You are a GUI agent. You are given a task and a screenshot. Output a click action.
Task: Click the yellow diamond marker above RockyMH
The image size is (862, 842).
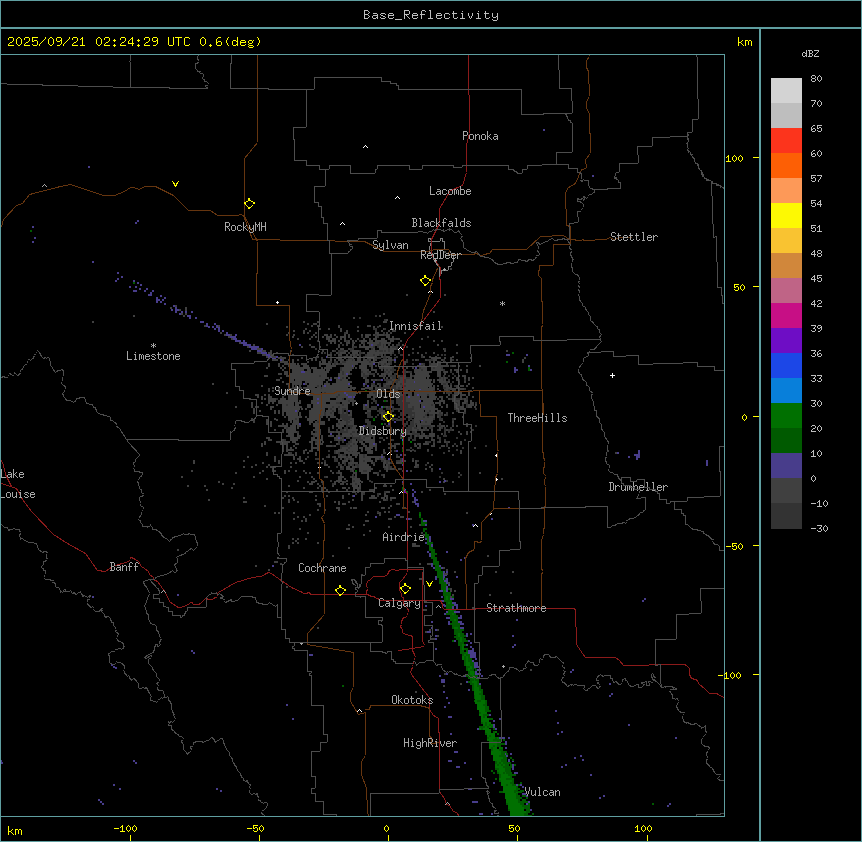249,203
